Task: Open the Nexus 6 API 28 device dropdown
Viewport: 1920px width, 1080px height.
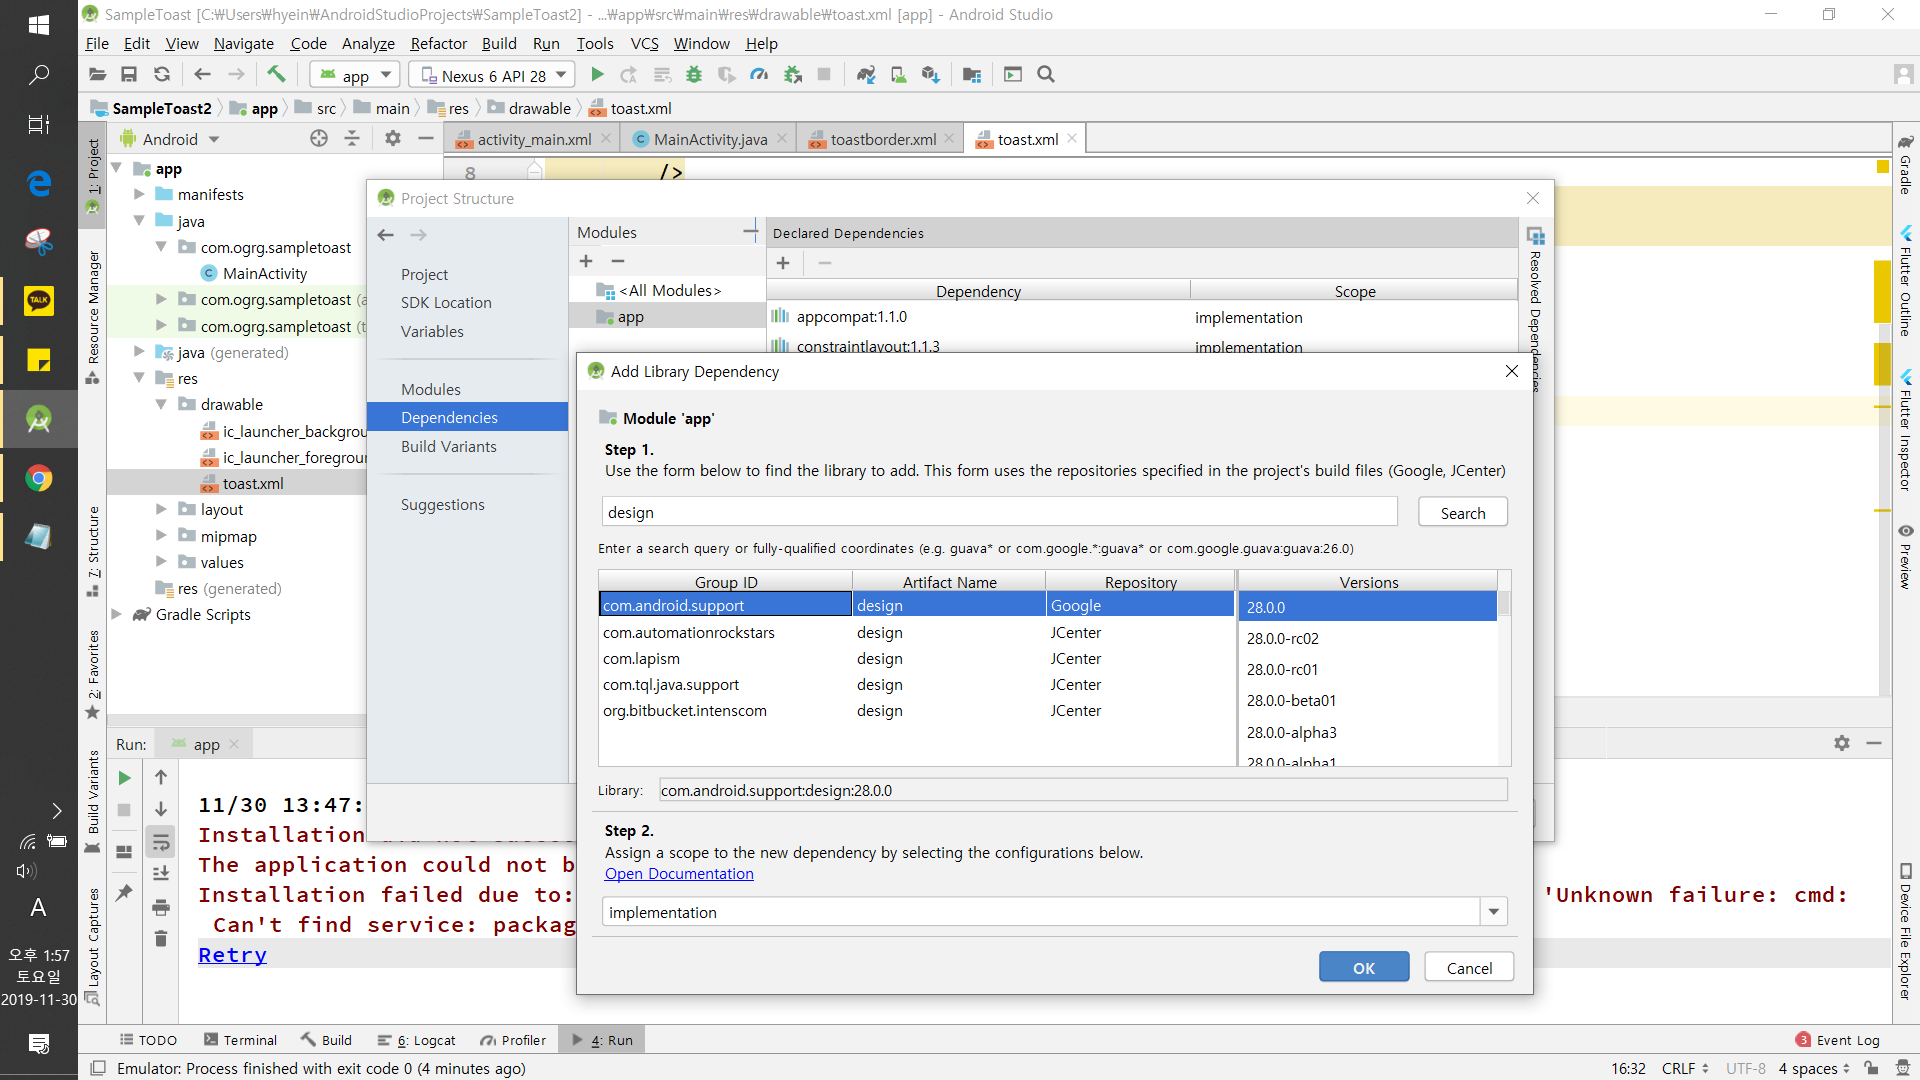Action: (x=495, y=75)
